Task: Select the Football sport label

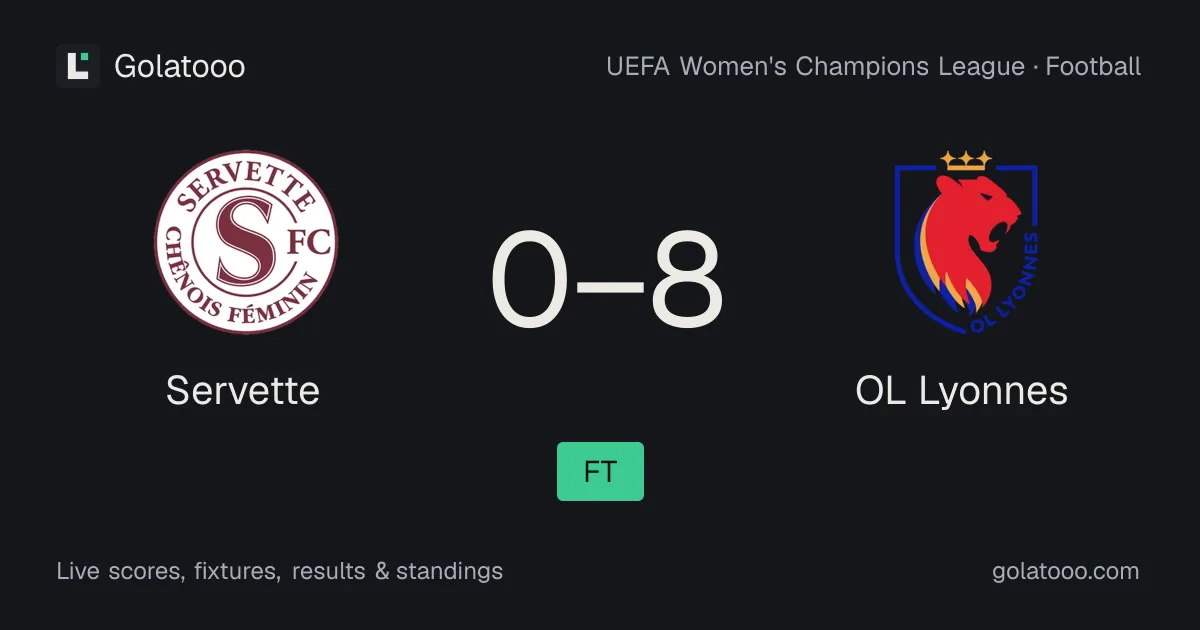Action: (1093, 67)
